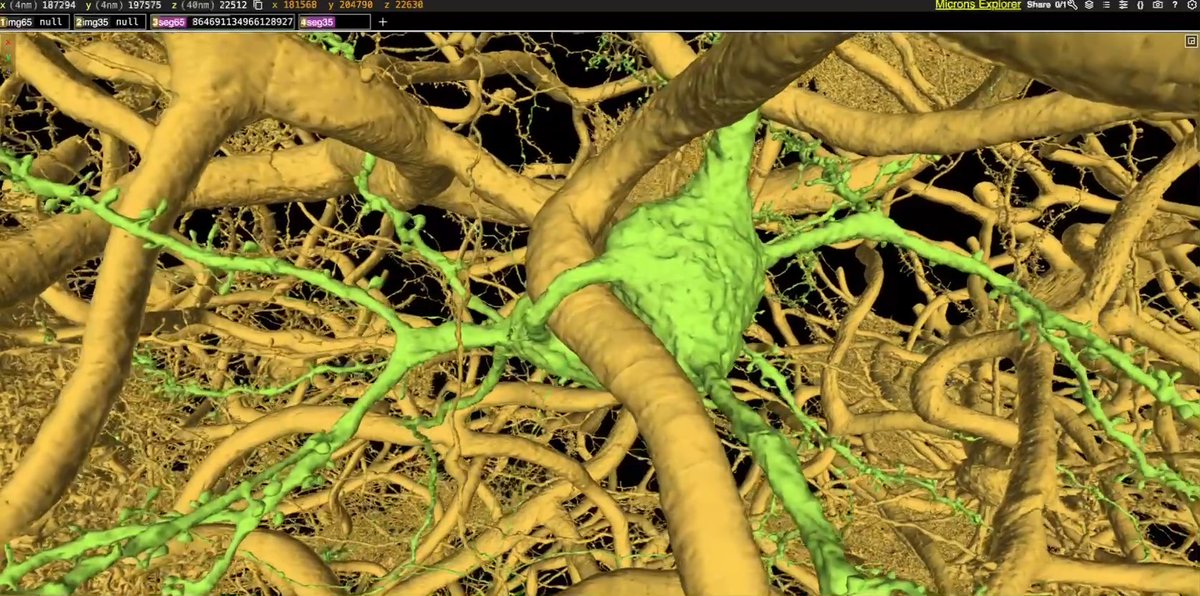Select the img65 layer tab
This screenshot has height=596, width=1200.
tap(36, 21)
